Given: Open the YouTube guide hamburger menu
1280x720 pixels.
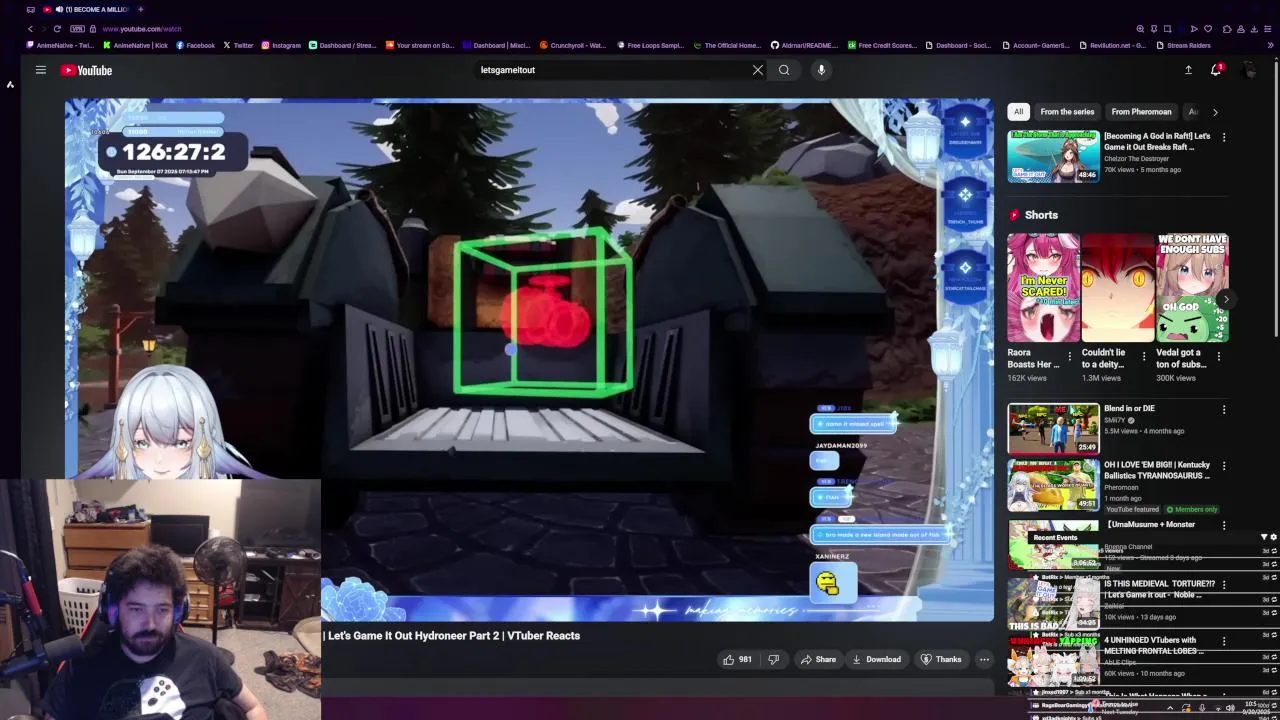Looking at the screenshot, I should (41, 70).
